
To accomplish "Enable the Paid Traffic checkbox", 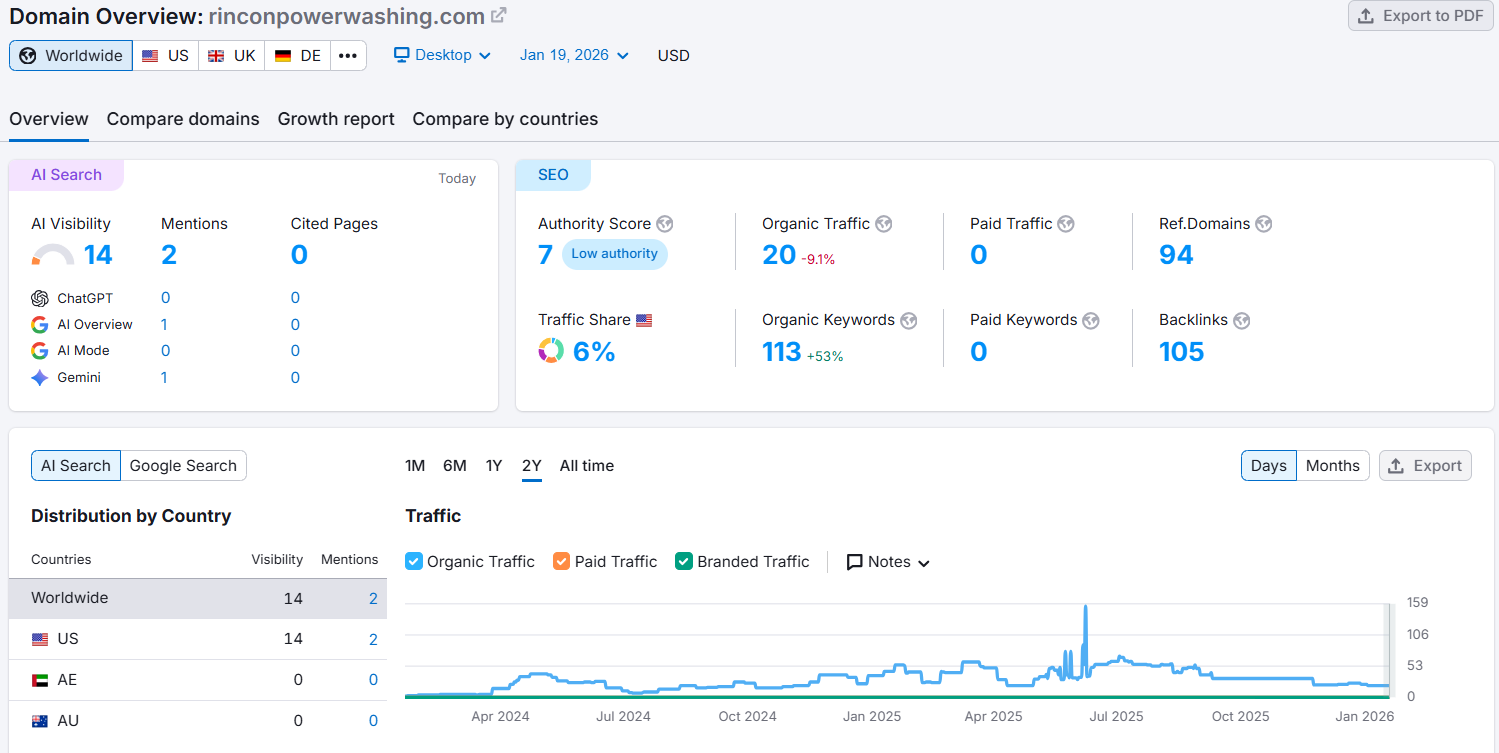I will 561,561.
